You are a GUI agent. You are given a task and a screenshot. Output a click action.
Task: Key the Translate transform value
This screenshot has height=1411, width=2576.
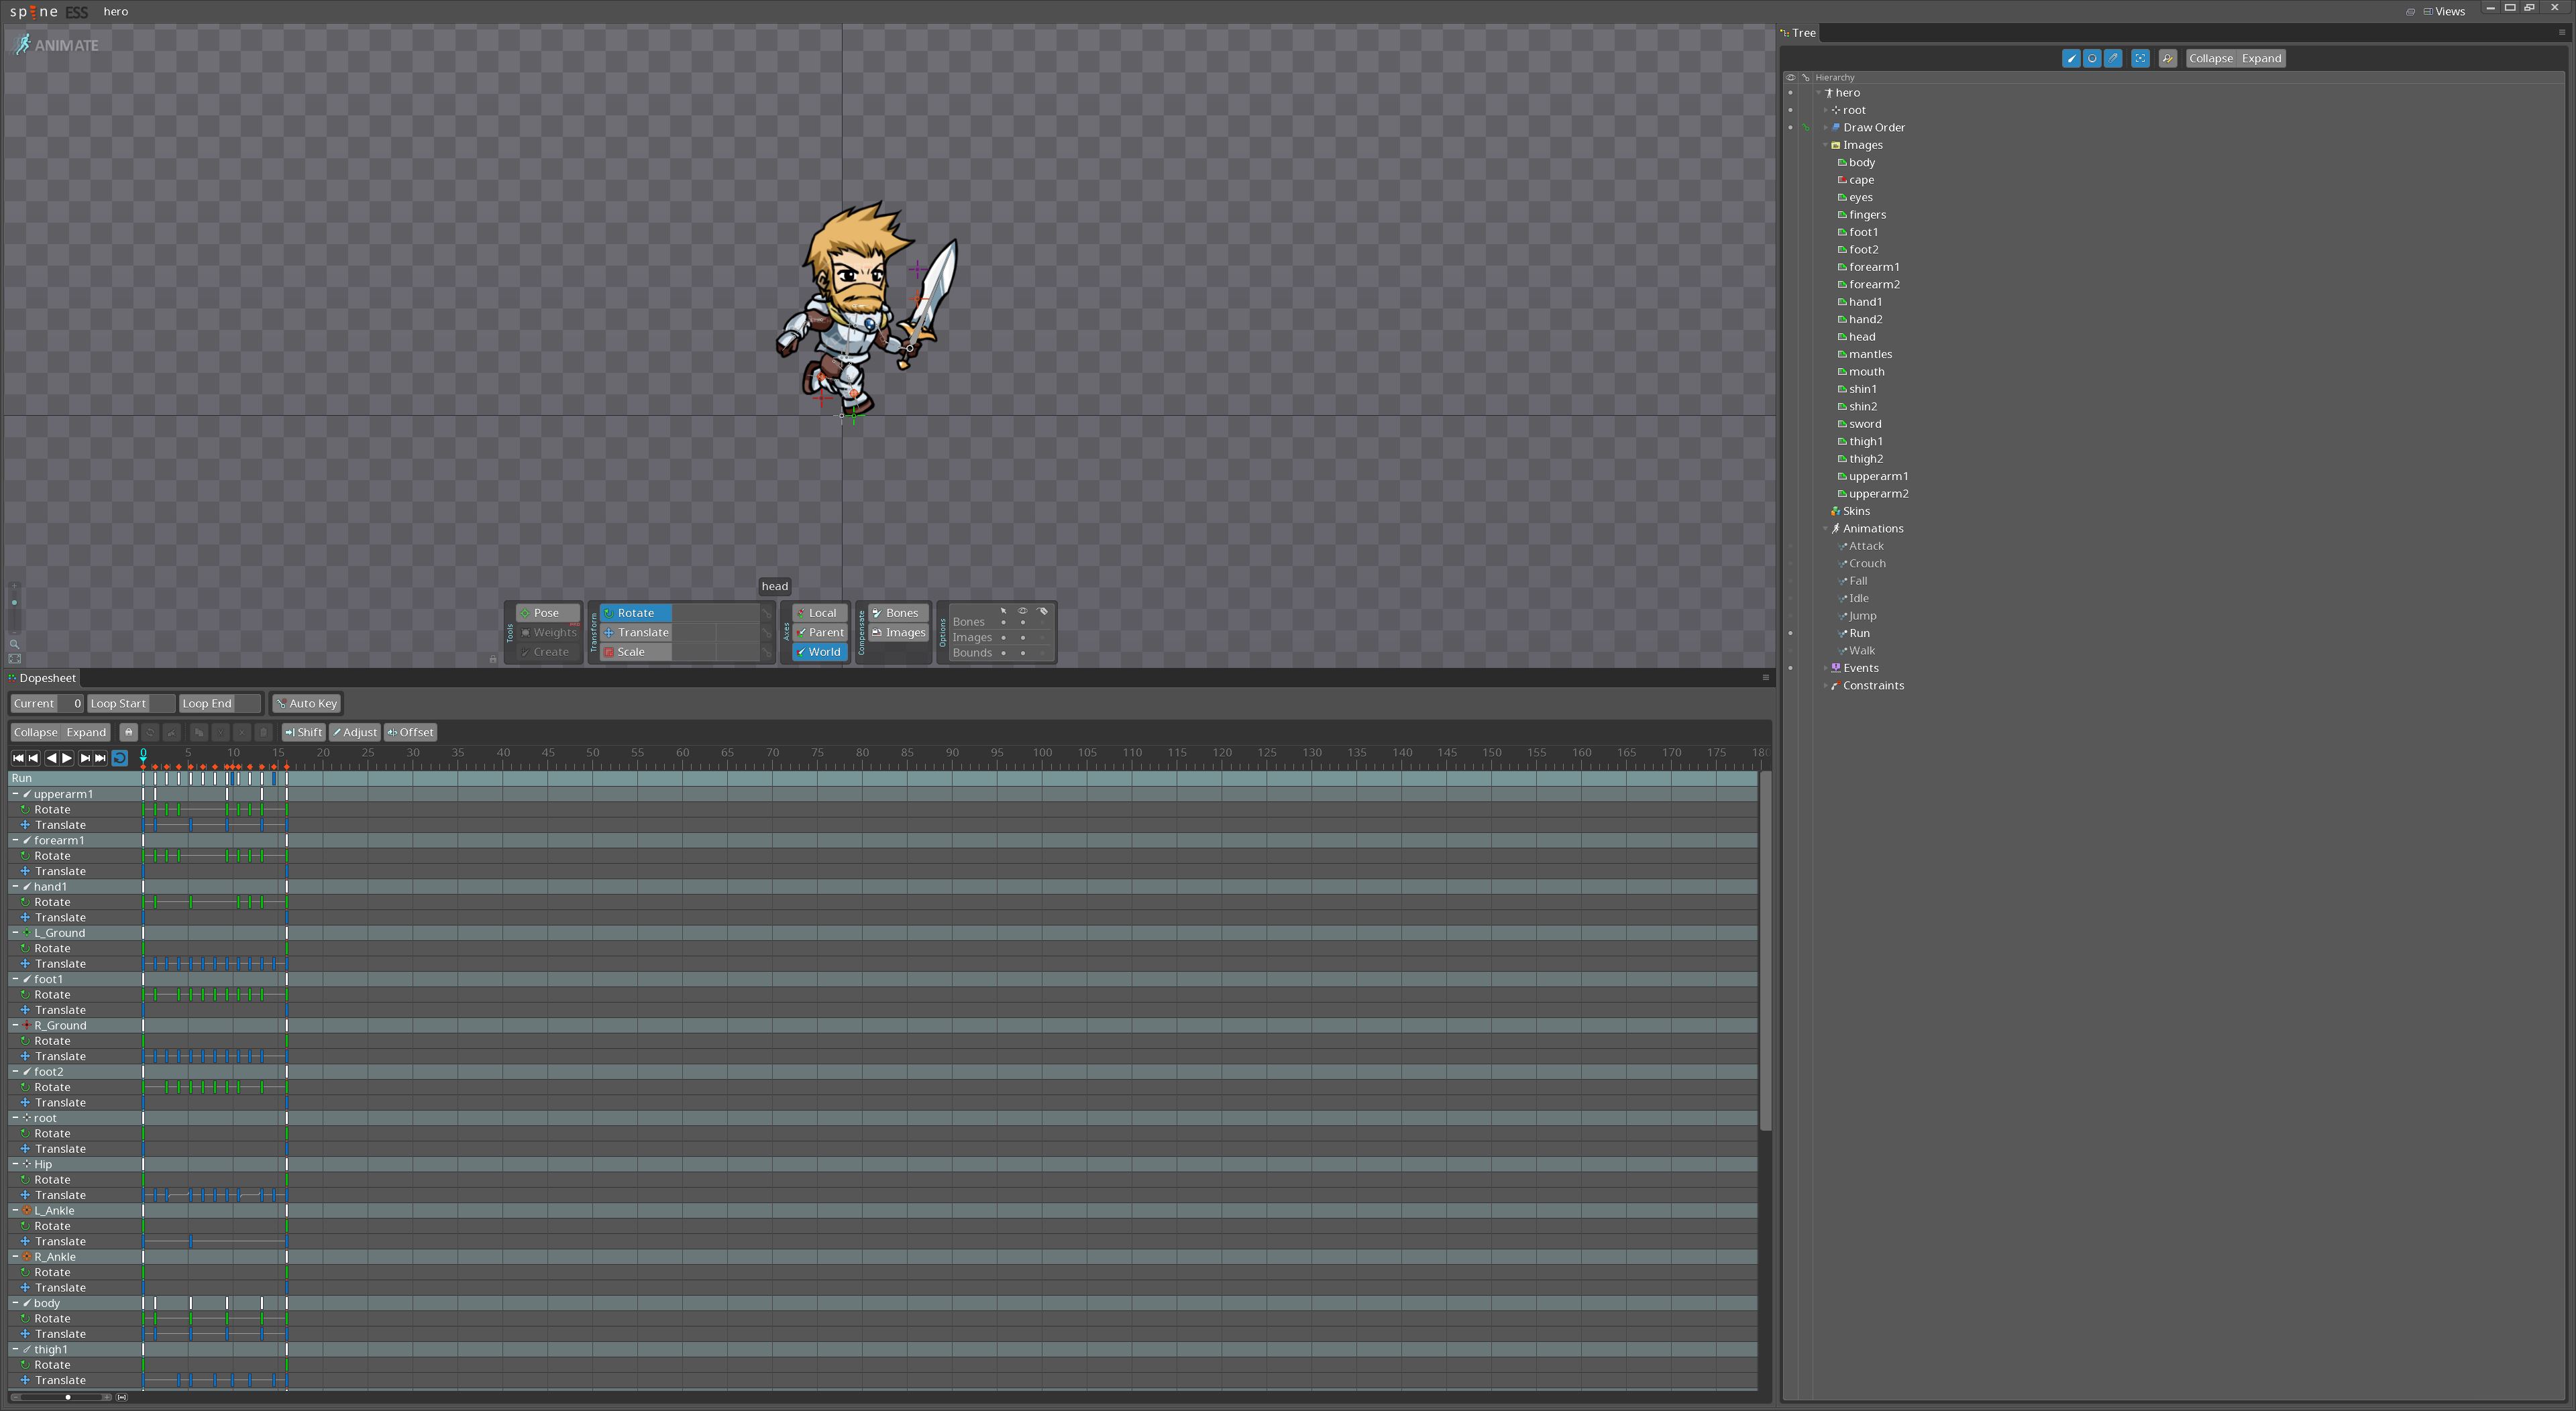(767, 632)
